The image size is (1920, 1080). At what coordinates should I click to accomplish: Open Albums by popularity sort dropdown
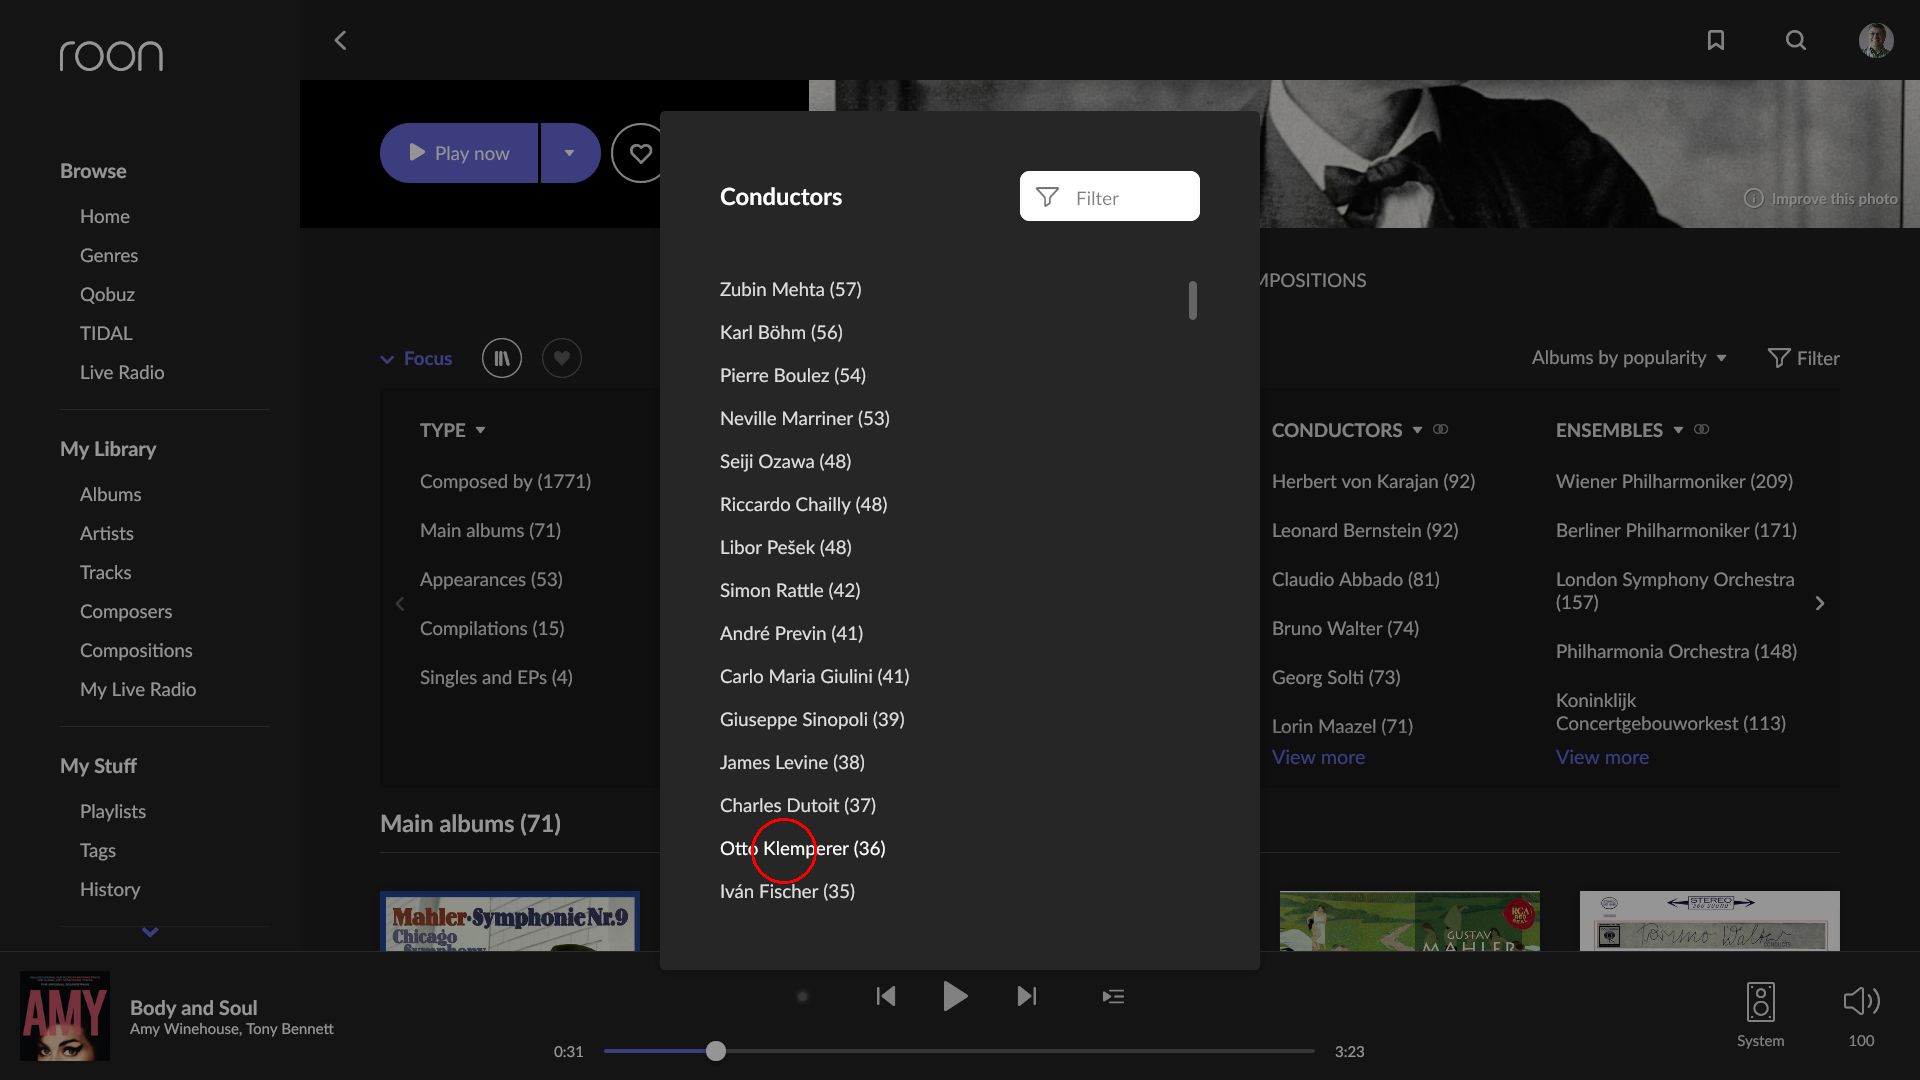pos(1629,358)
